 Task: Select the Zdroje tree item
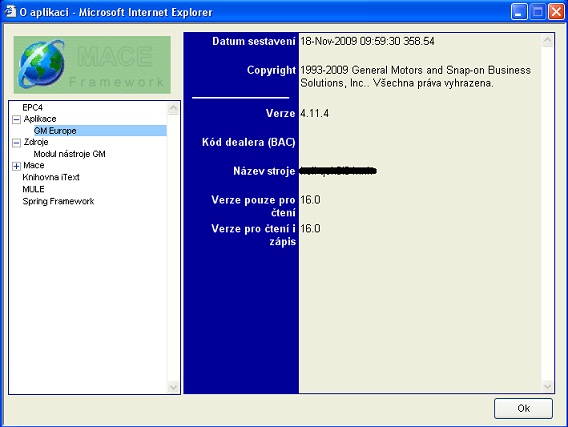click(36, 142)
